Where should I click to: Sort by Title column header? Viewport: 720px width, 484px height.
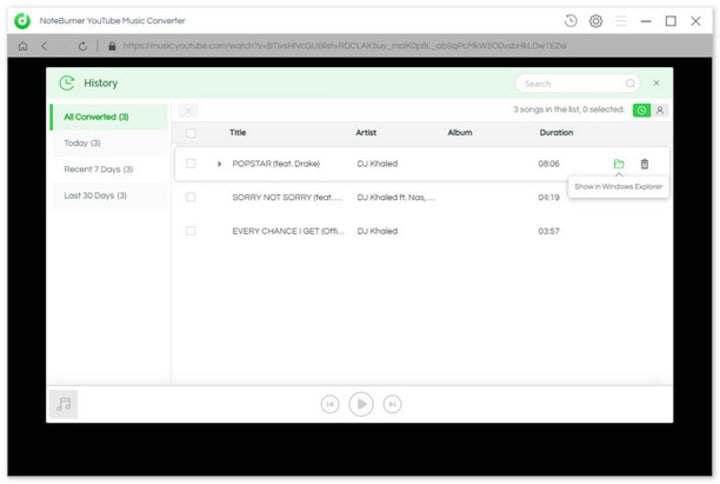click(238, 133)
